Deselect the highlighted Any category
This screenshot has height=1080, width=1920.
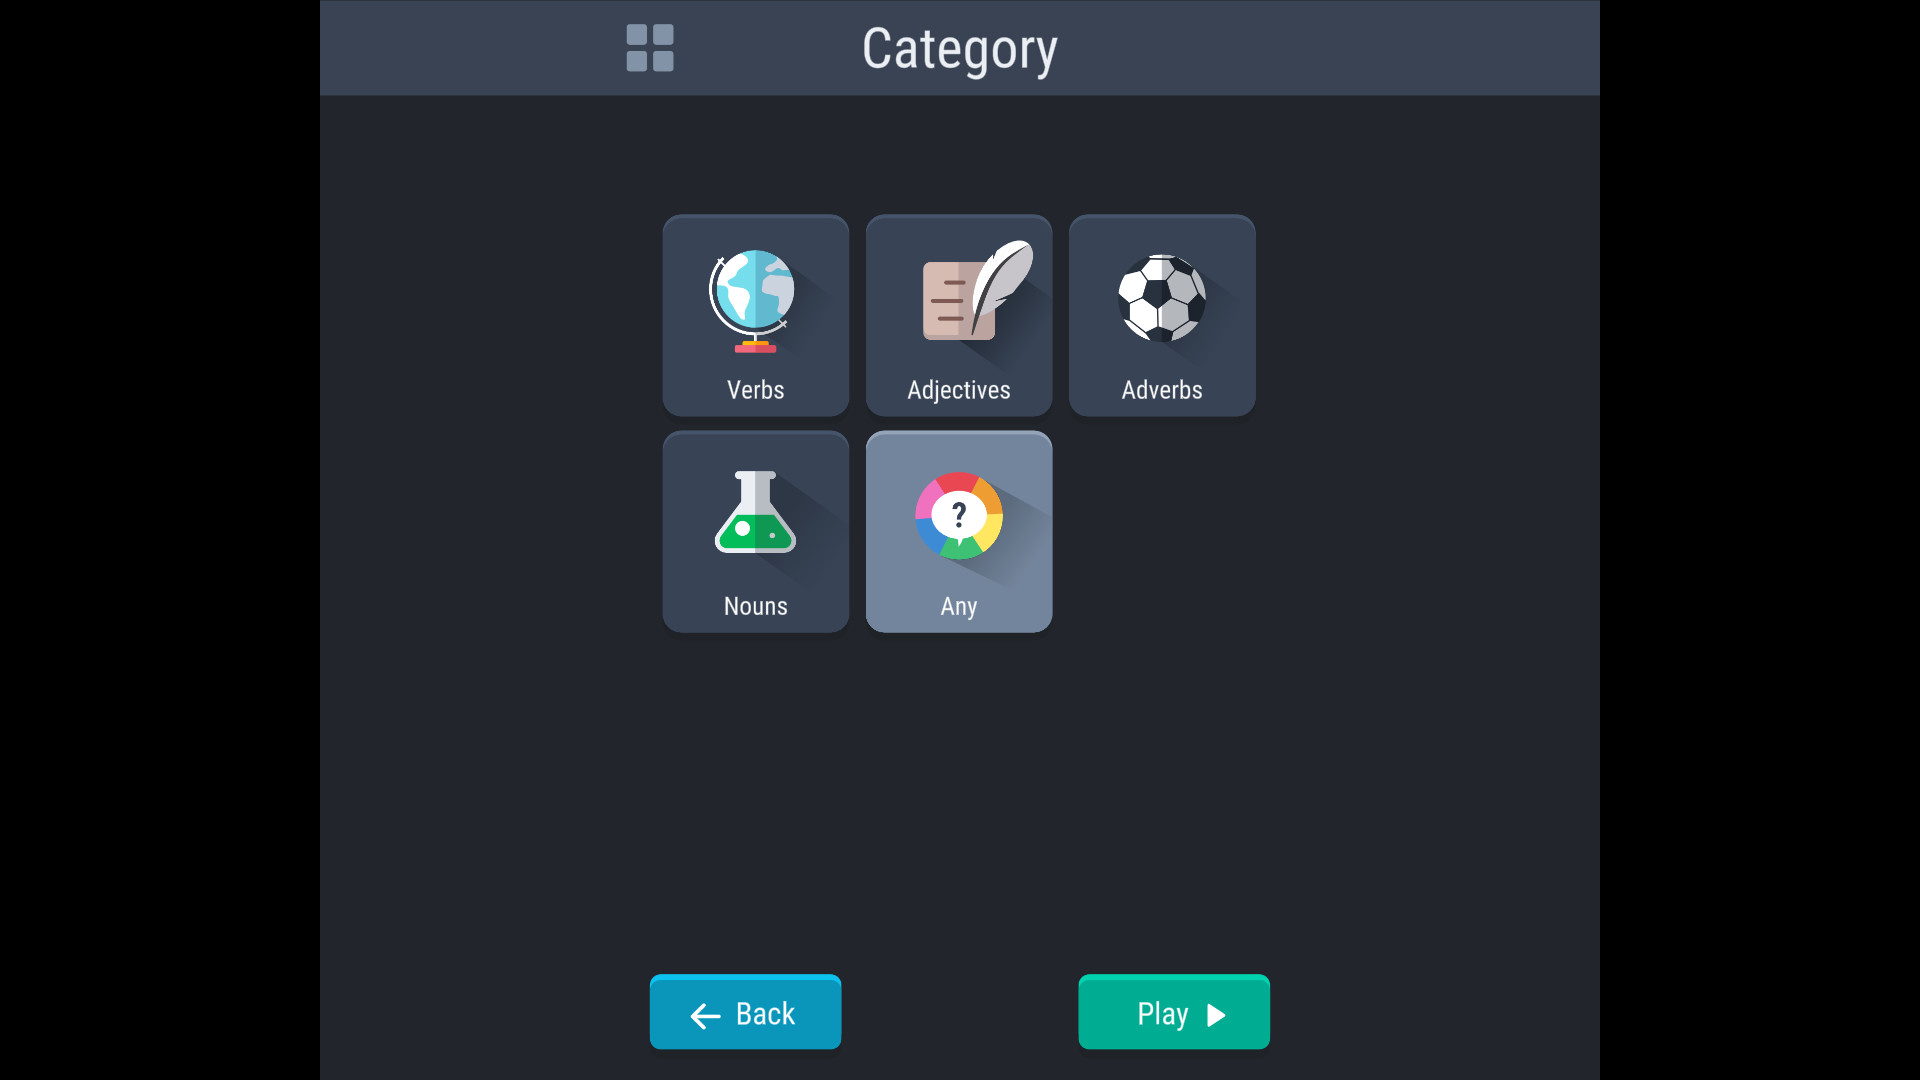[x=958, y=532]
